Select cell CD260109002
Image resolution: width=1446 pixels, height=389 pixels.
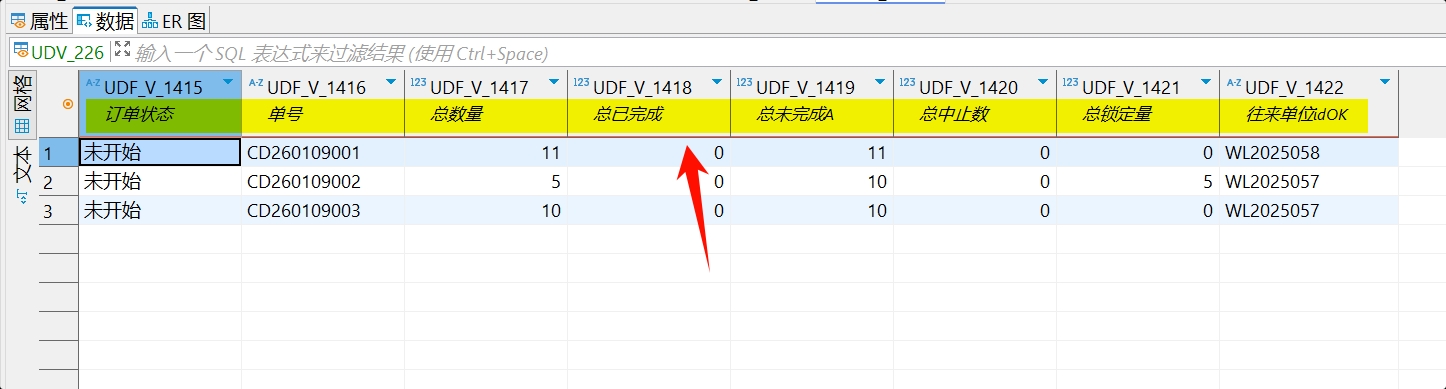(323, 182)
